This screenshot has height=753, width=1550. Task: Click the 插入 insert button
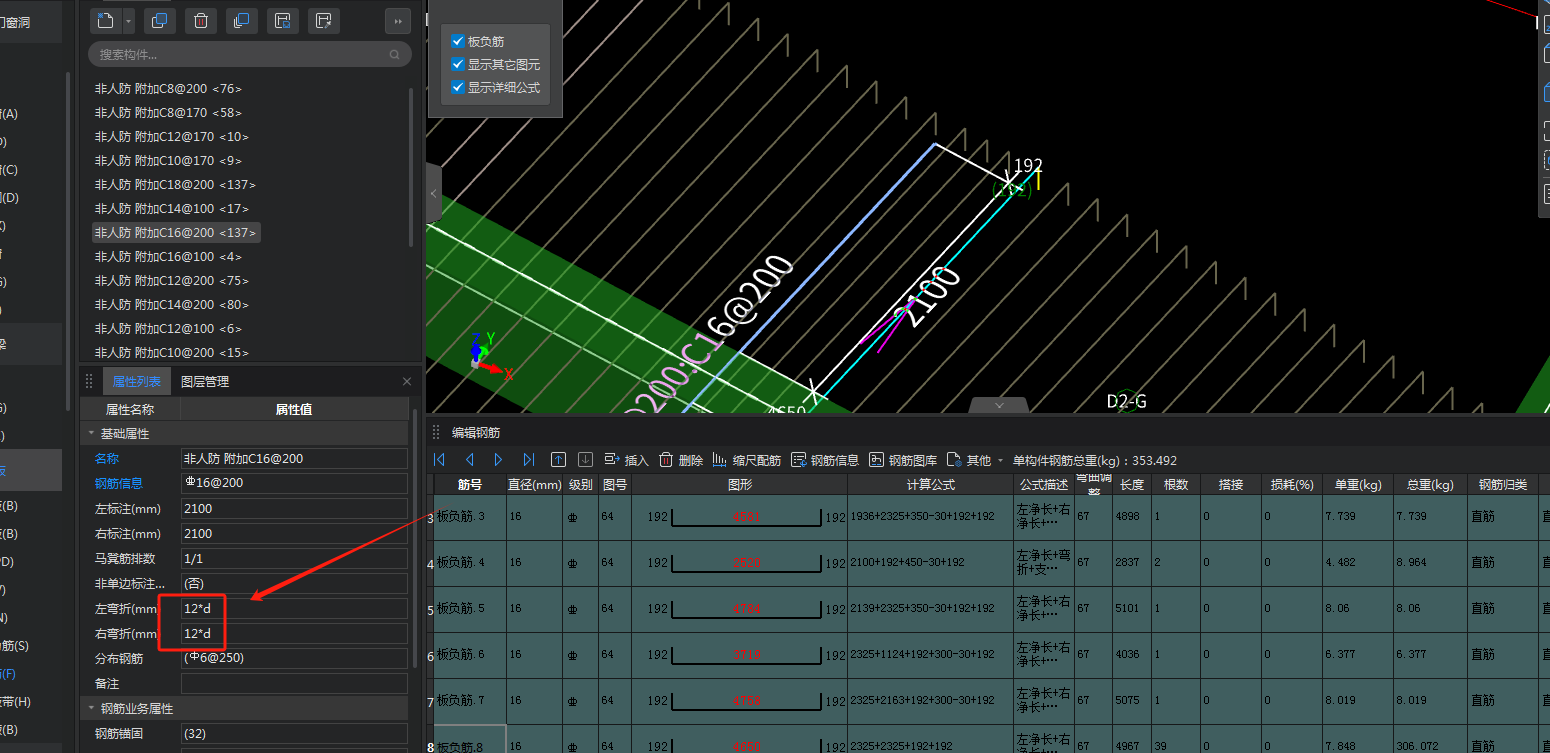[626, 460]
